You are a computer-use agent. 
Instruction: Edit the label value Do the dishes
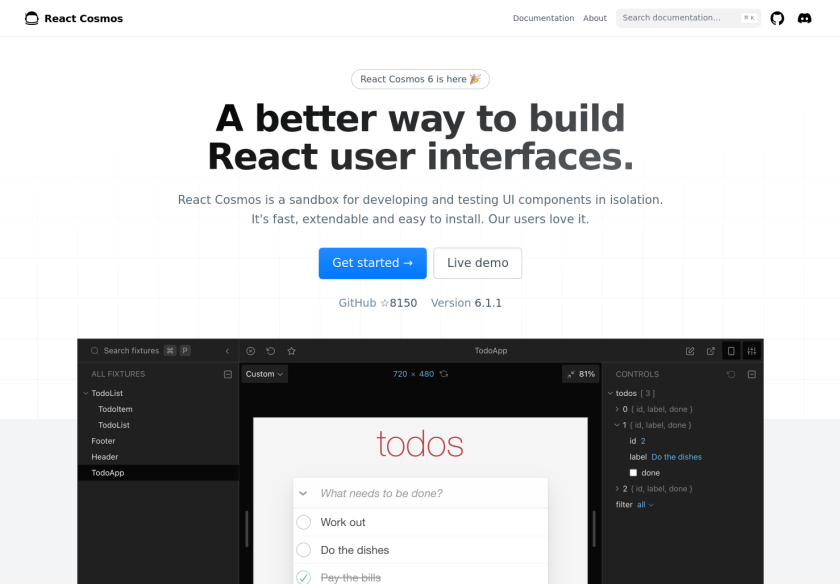[x=677, y=457]
